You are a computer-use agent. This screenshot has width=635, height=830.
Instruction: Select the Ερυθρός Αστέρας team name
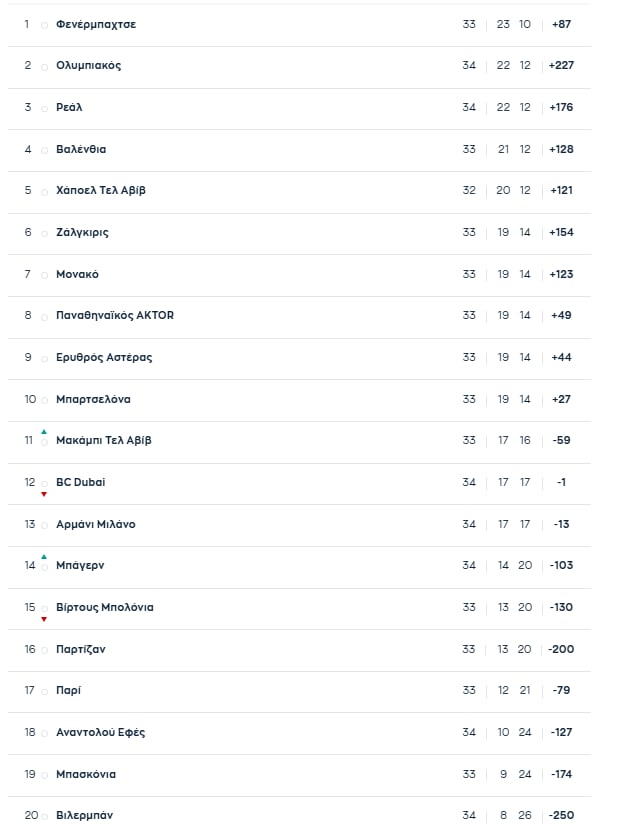click(104, 357)
